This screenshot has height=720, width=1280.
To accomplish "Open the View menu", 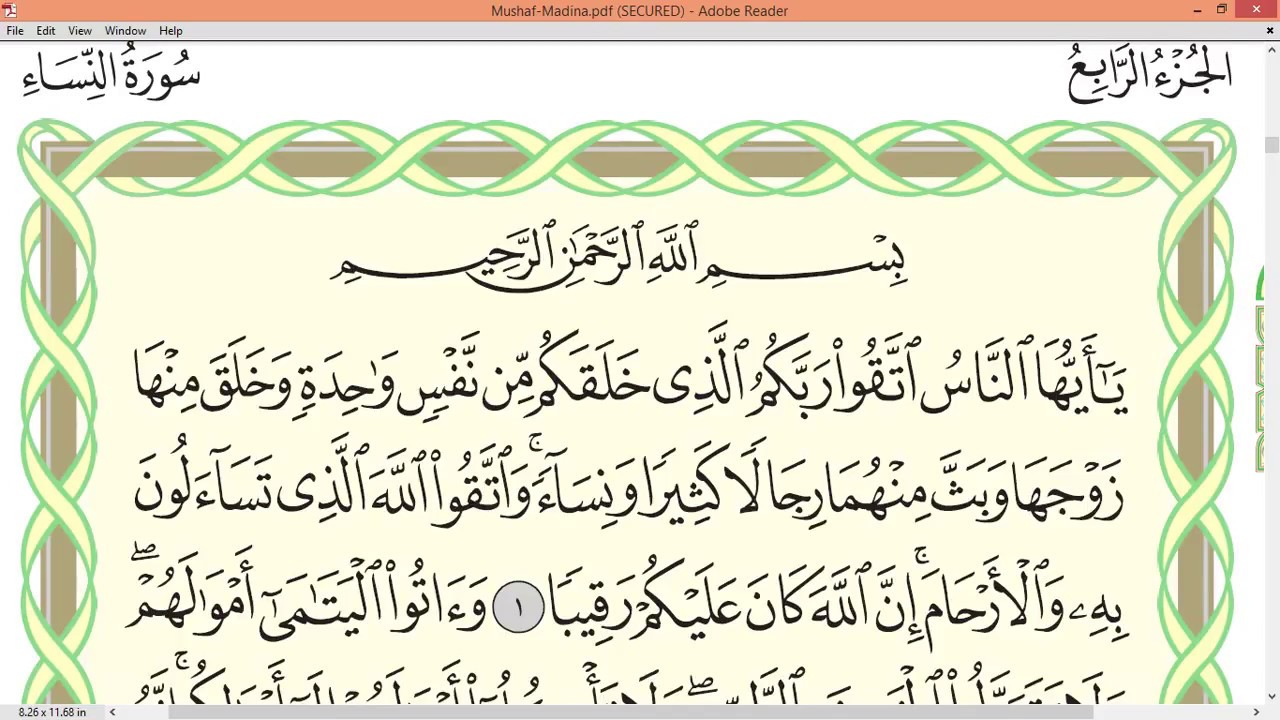I will 80,31.
